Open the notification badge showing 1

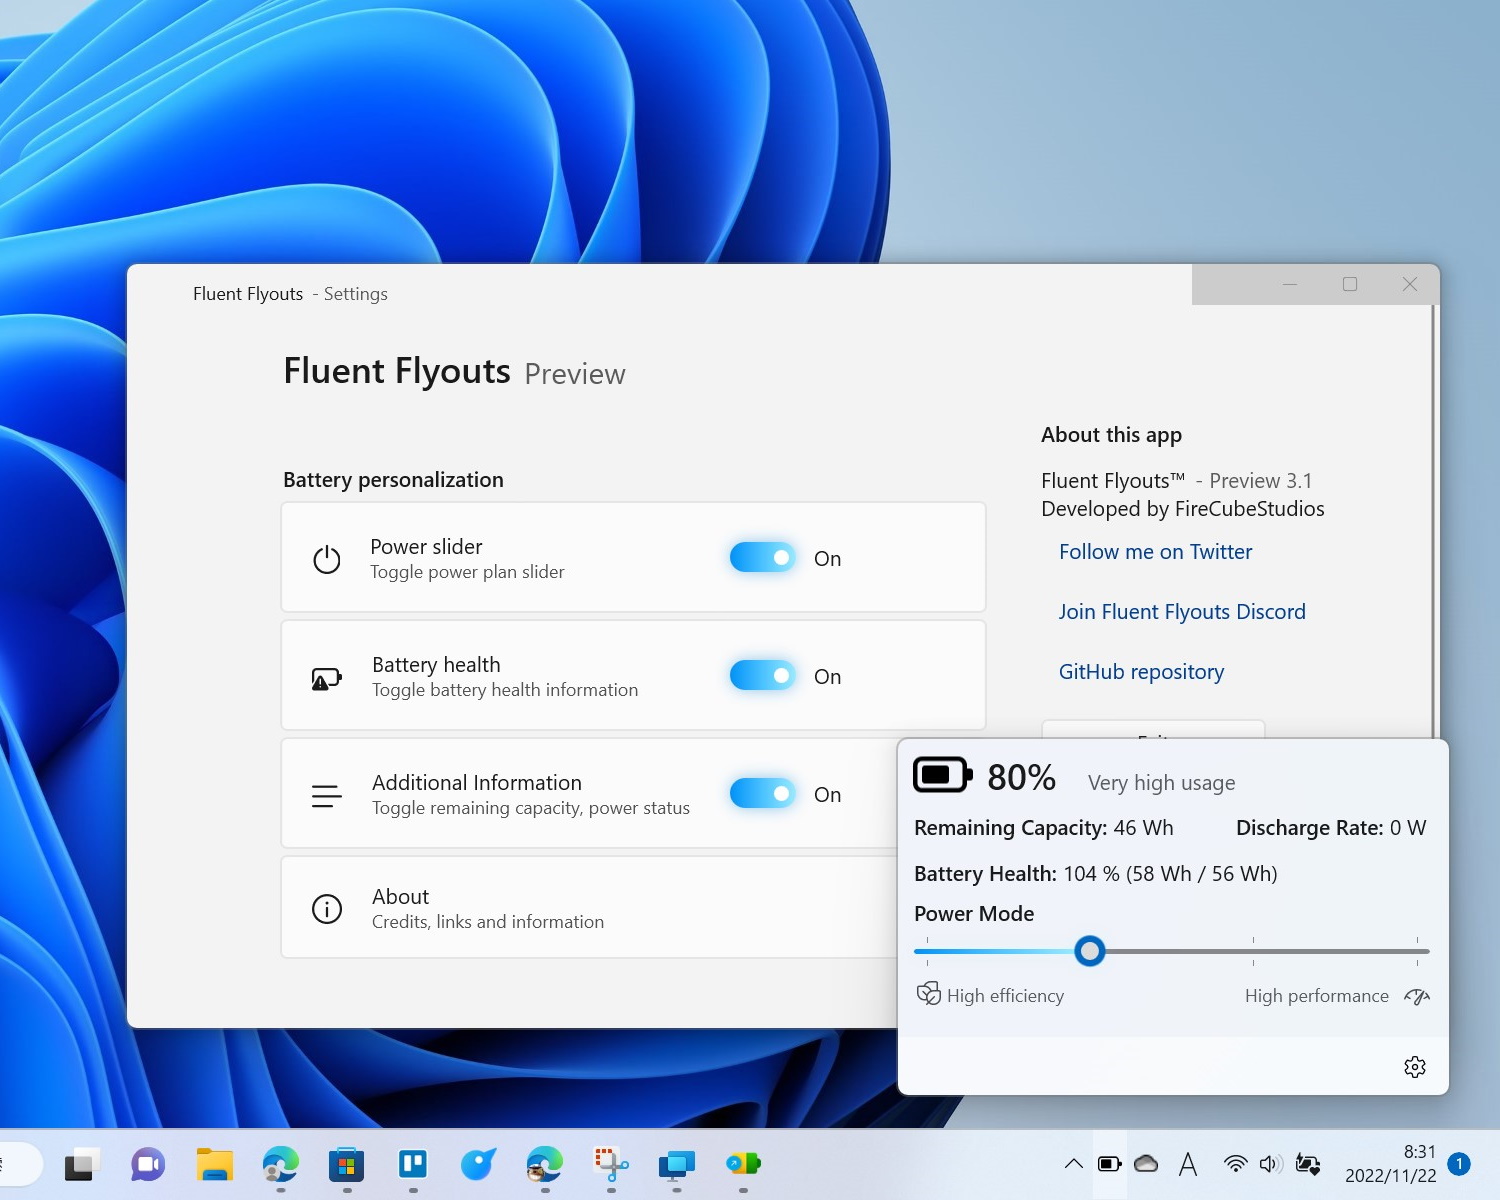point(1459,1163)
